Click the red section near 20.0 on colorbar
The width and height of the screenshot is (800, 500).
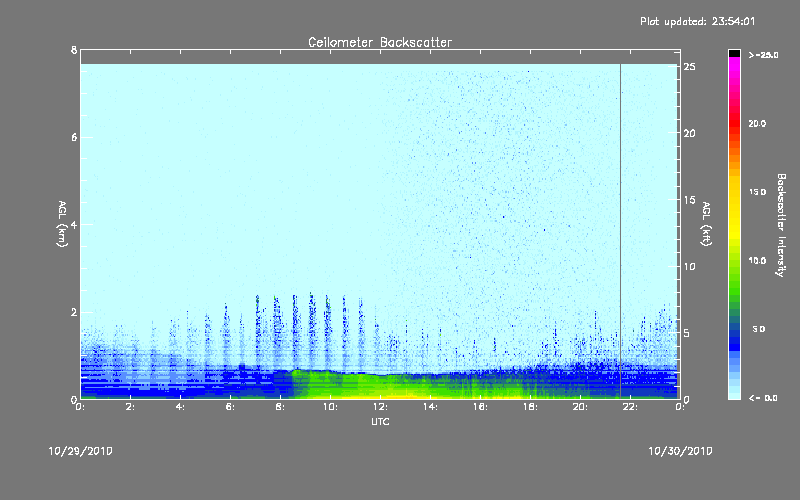[x=734, y=125]
